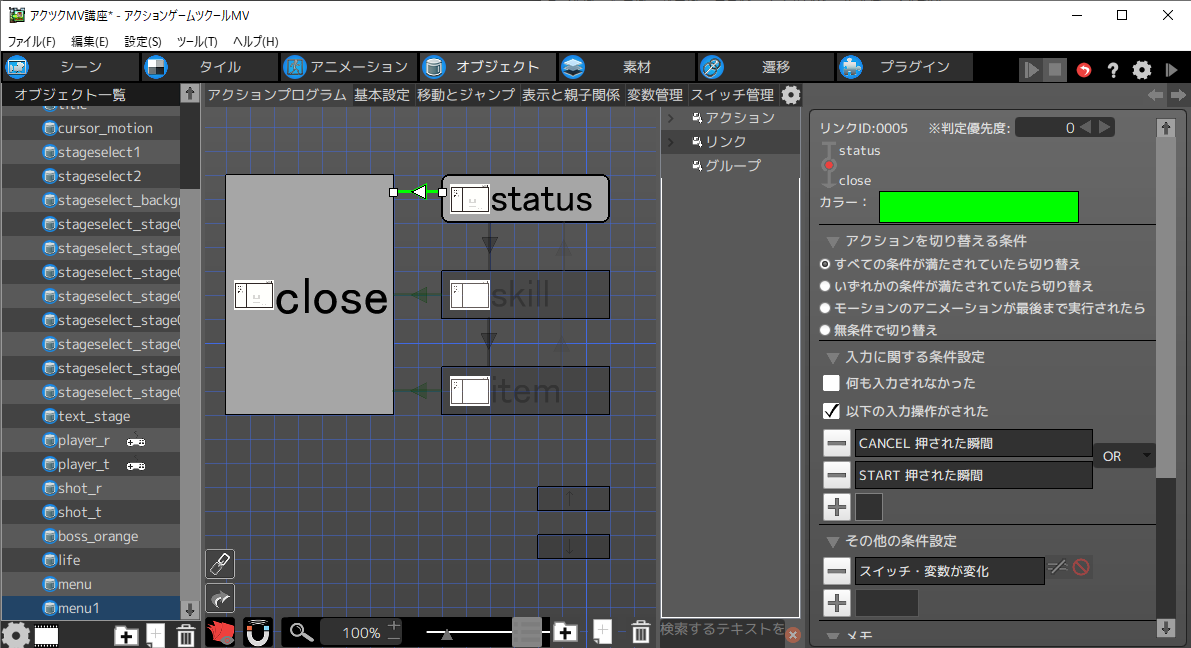Open the OR condition dropdown
The width and height of the screenshot is (1191, 648).
[x=1124, y=456]
